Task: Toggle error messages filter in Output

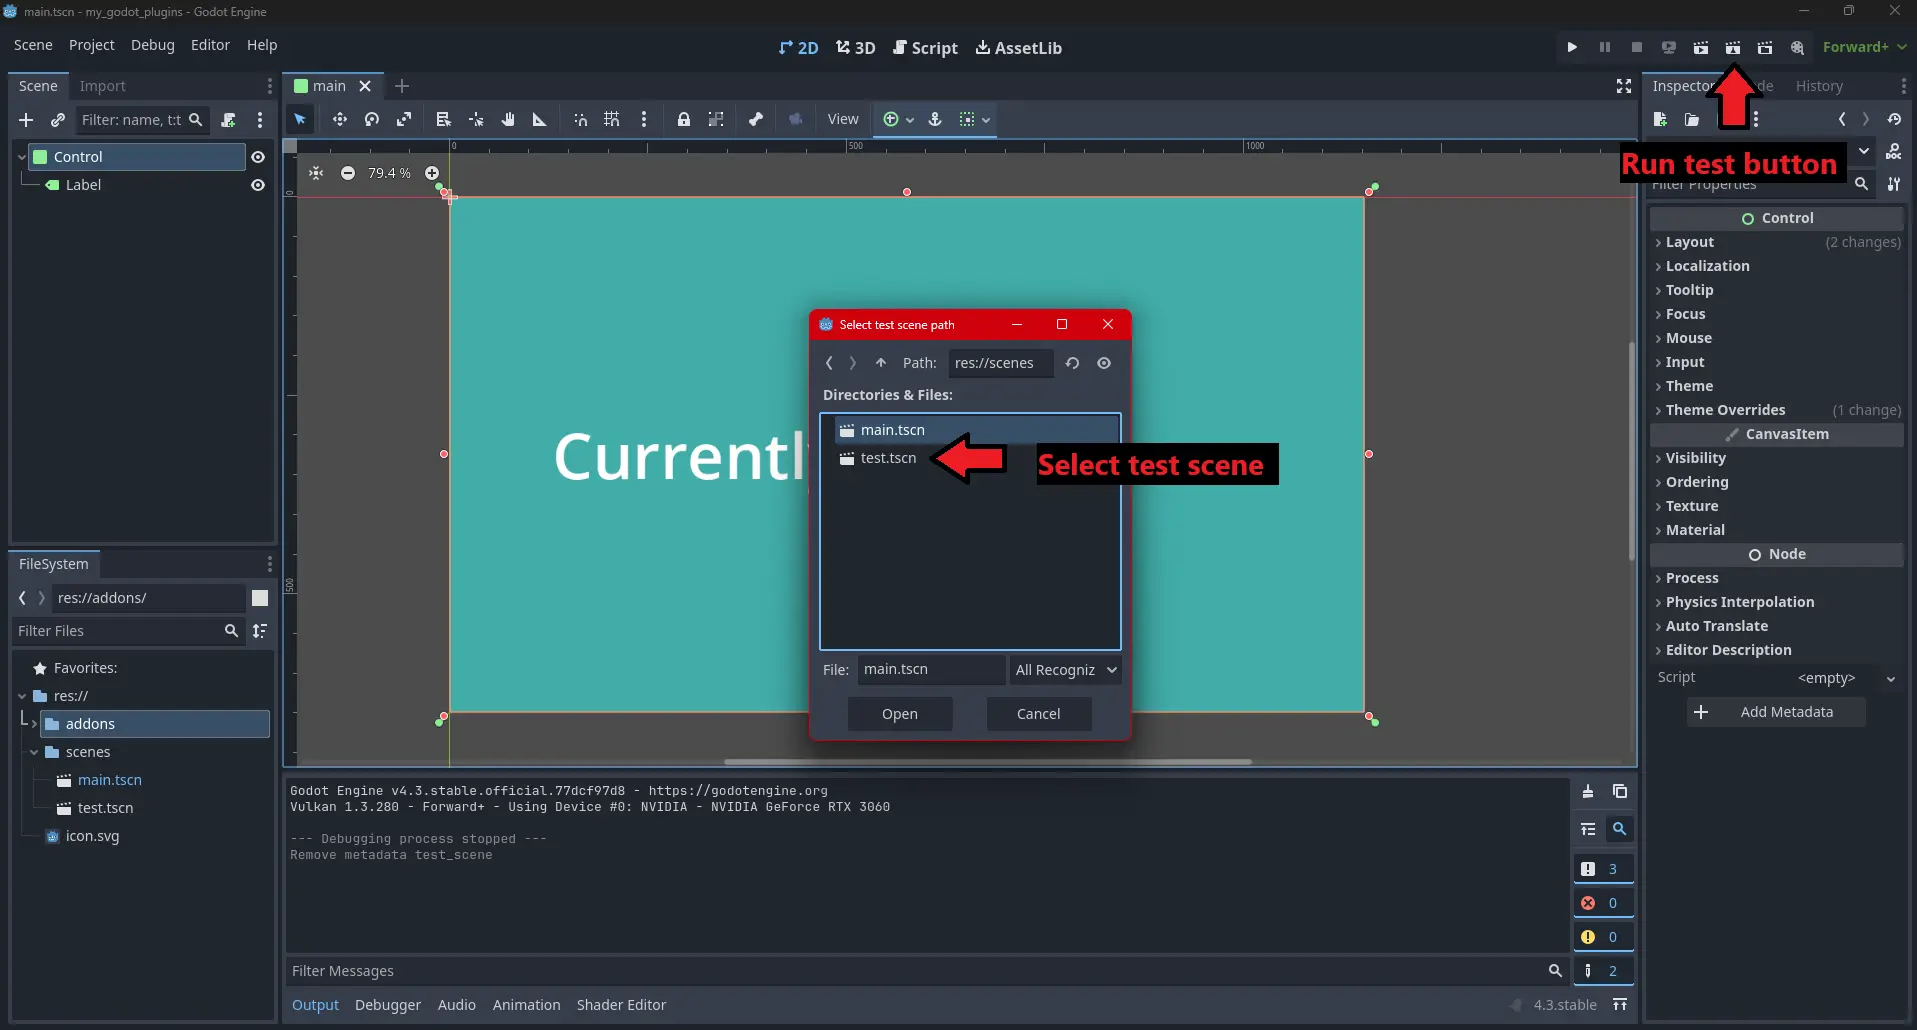Action: [1604, 903]
